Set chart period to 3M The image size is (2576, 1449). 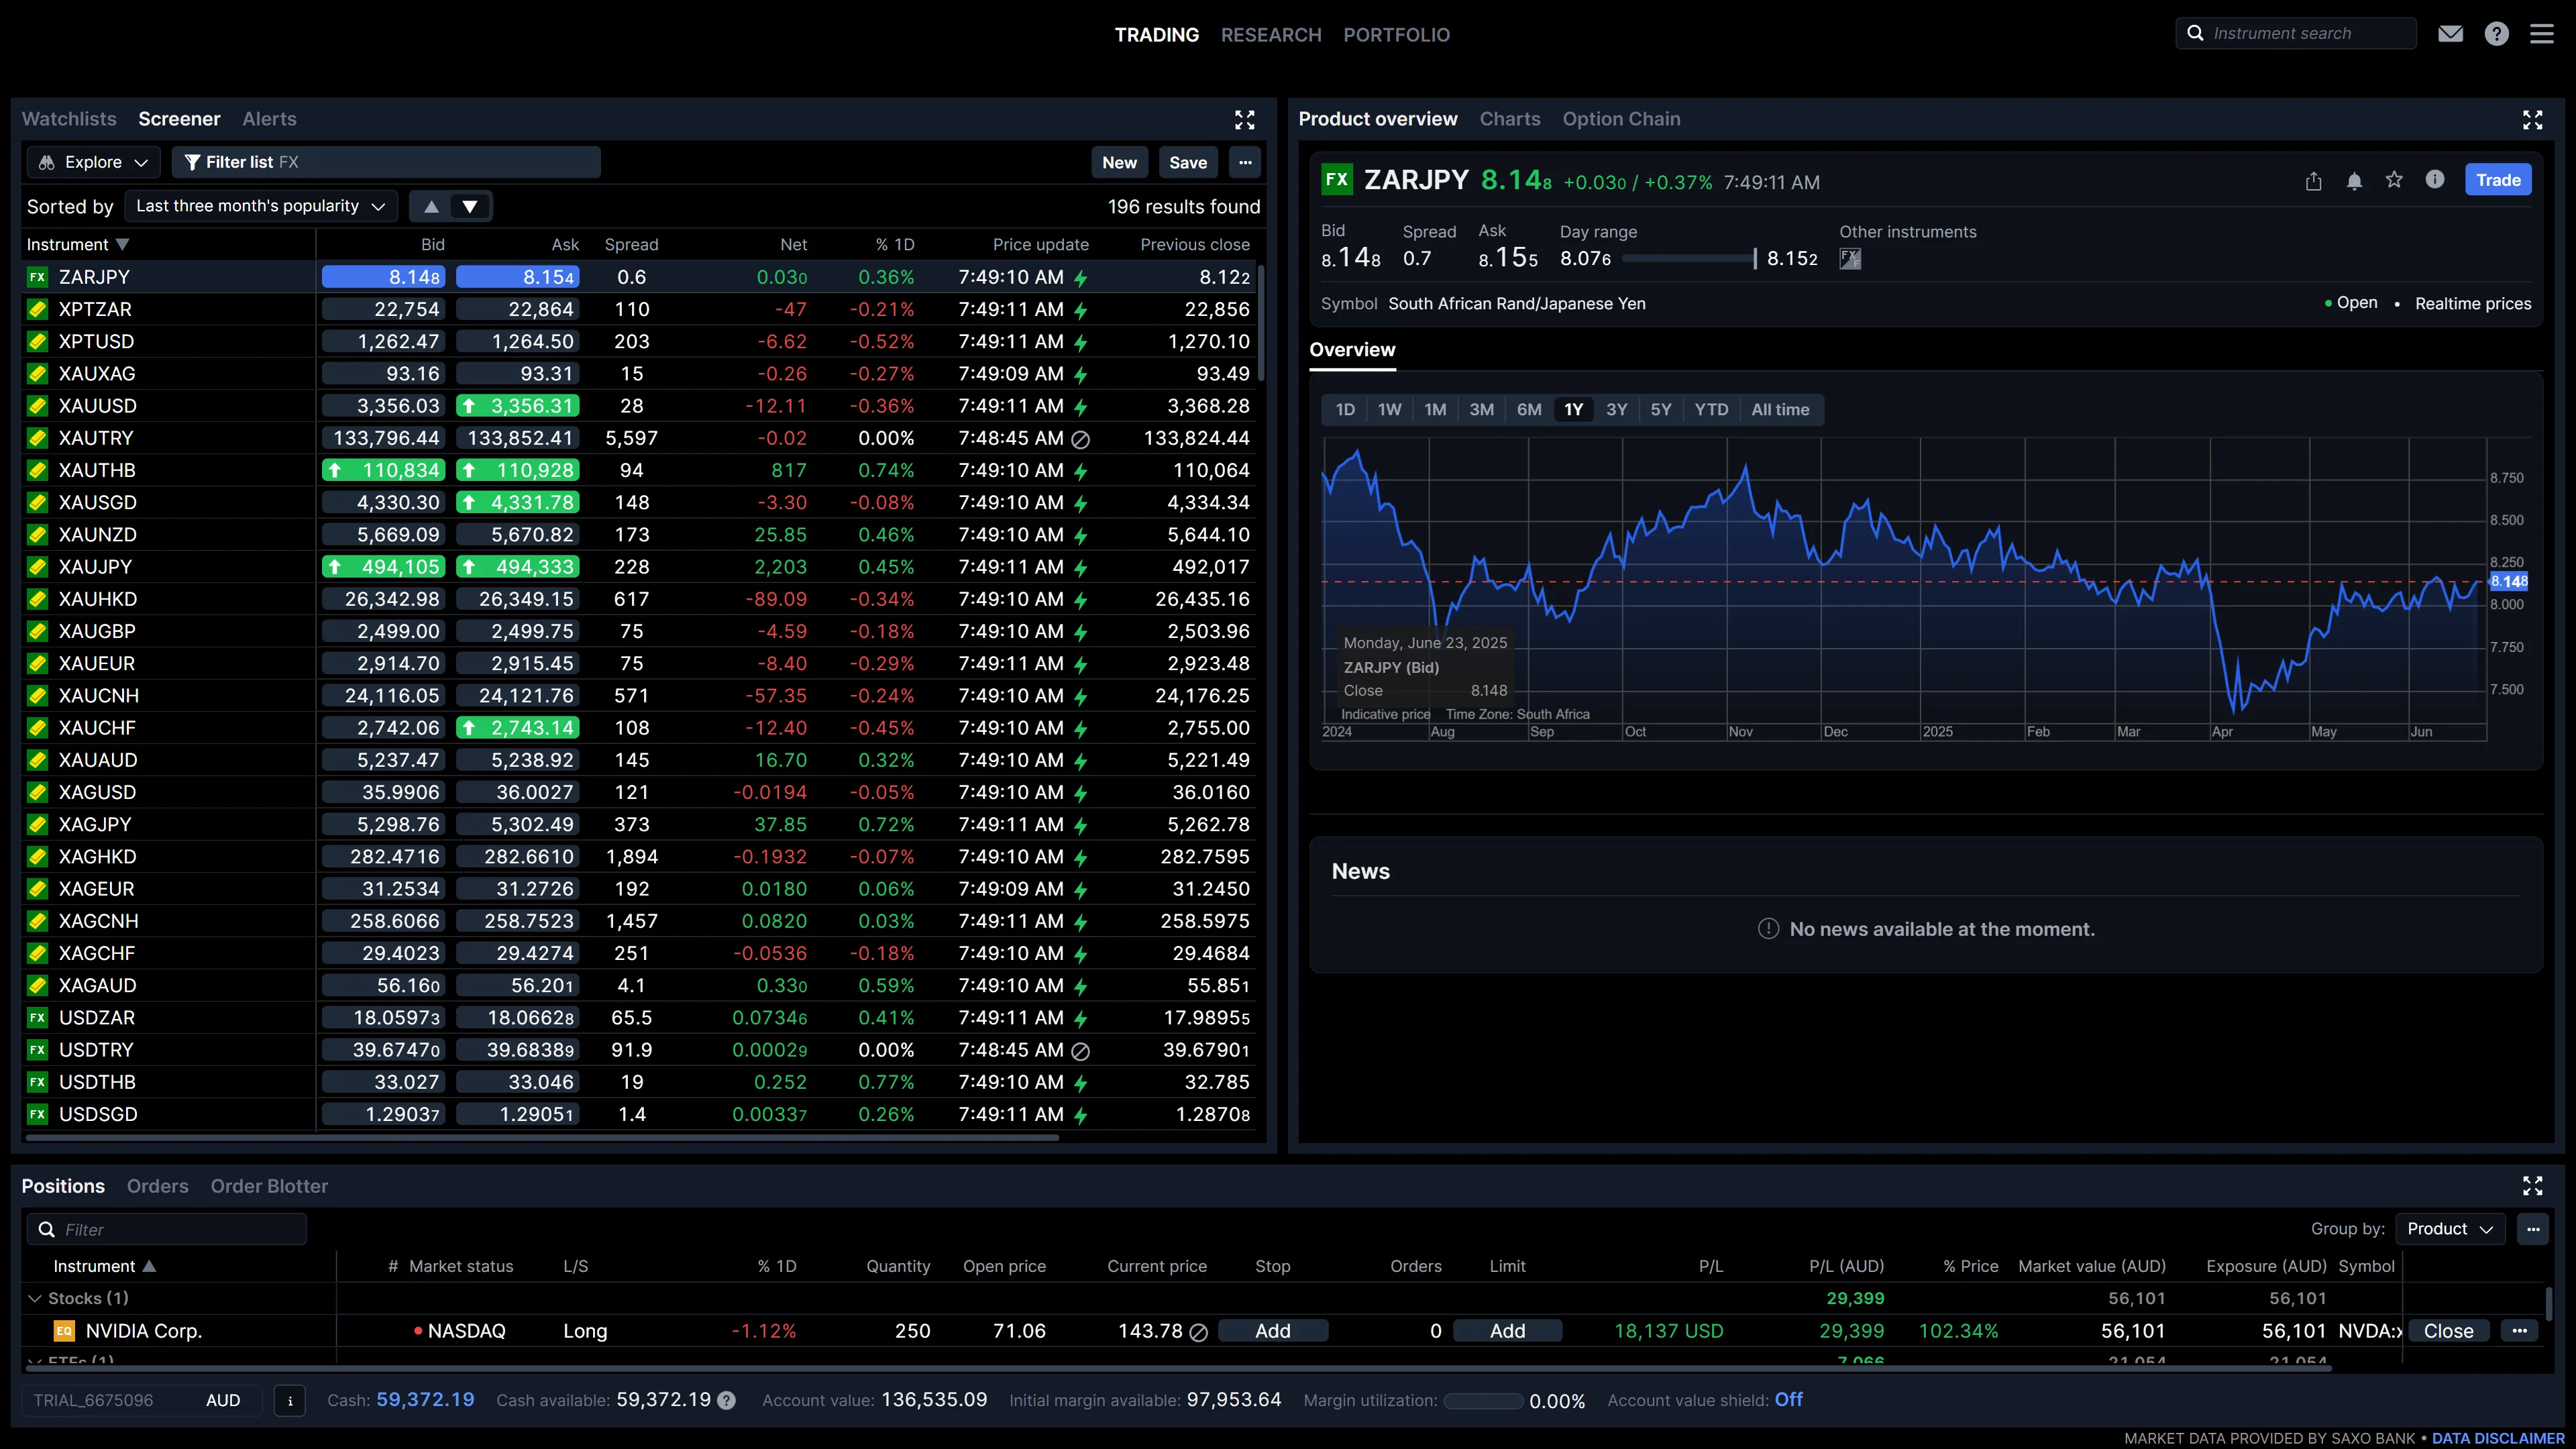pyautogui.click(x=1481, y=410)
